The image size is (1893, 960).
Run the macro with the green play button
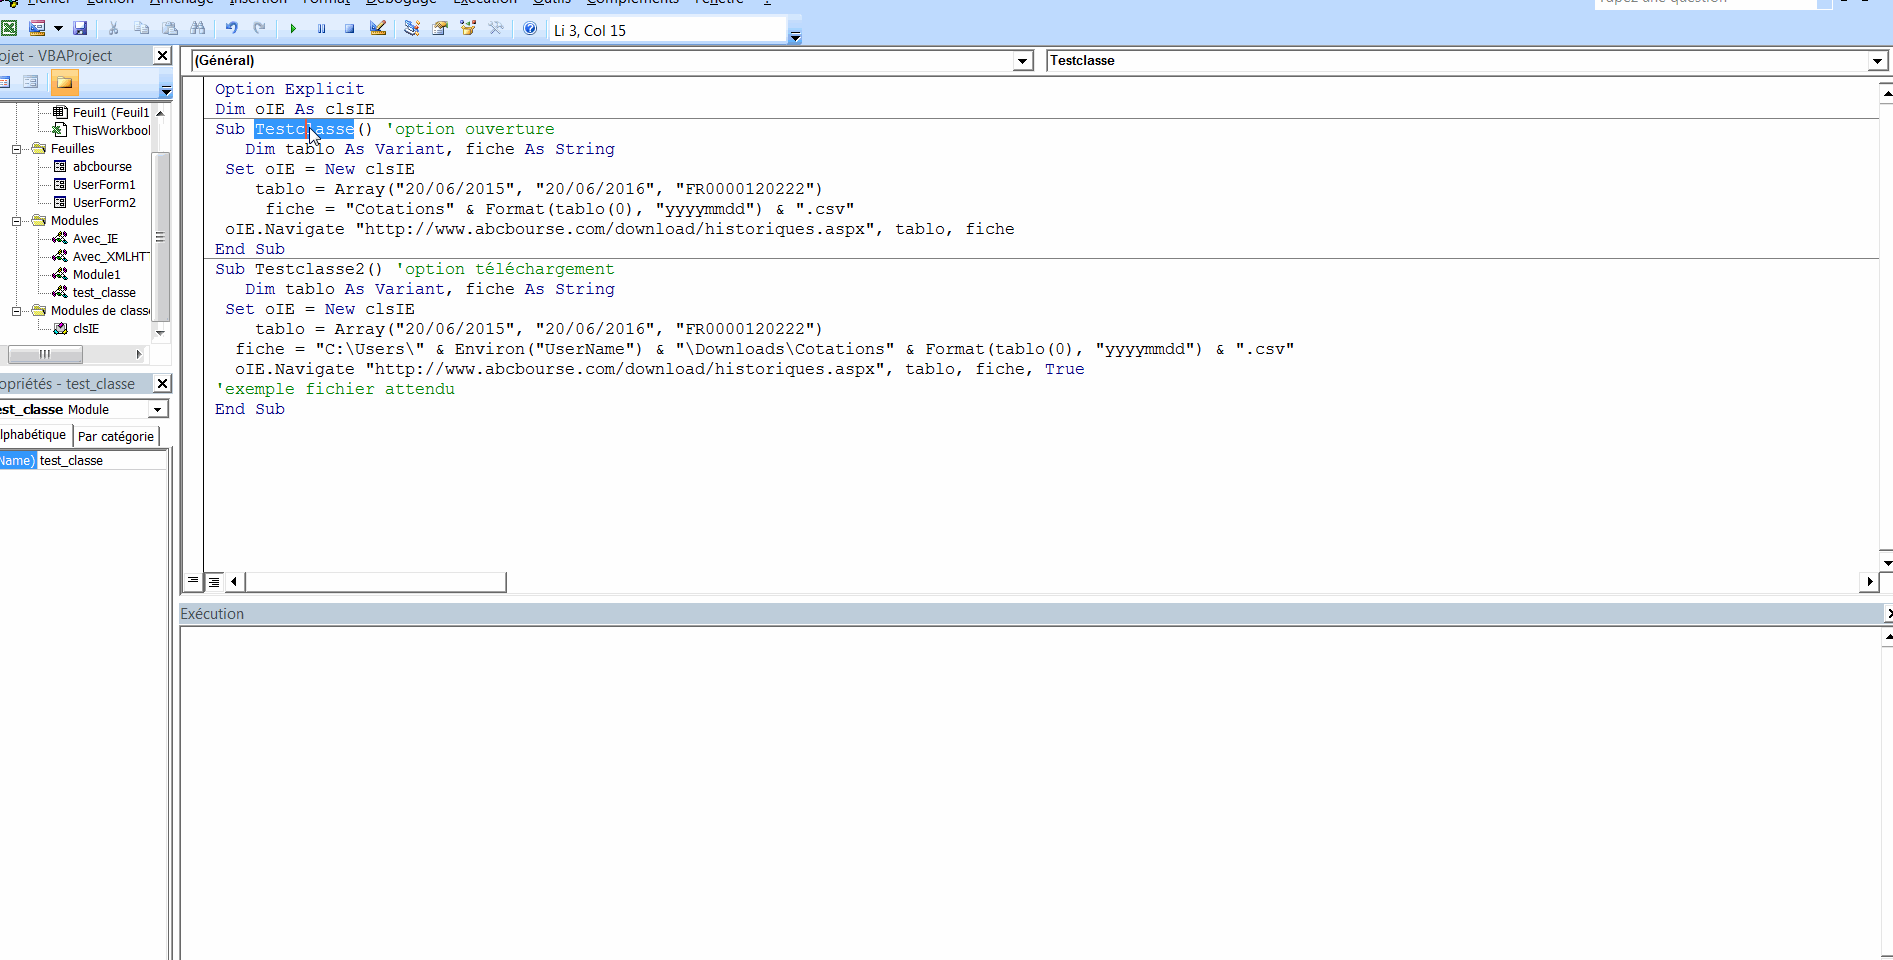click(x=293, y=29)
